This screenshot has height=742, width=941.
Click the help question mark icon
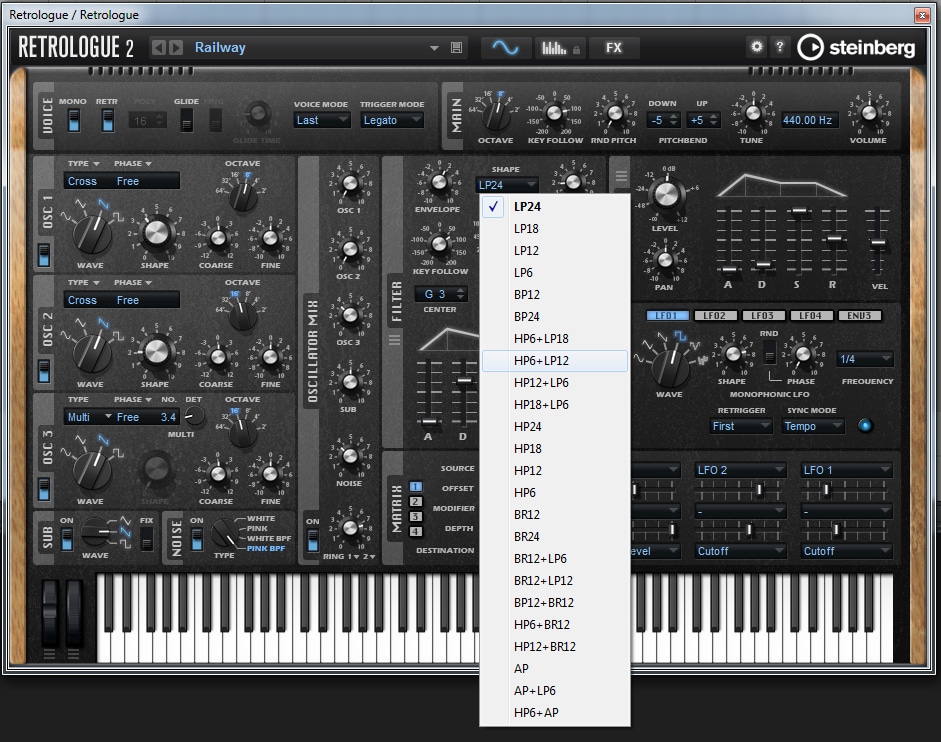point(780,46)
